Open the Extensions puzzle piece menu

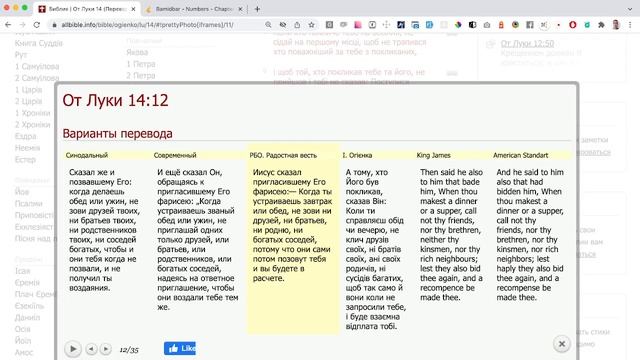click(x=601, y=25)
